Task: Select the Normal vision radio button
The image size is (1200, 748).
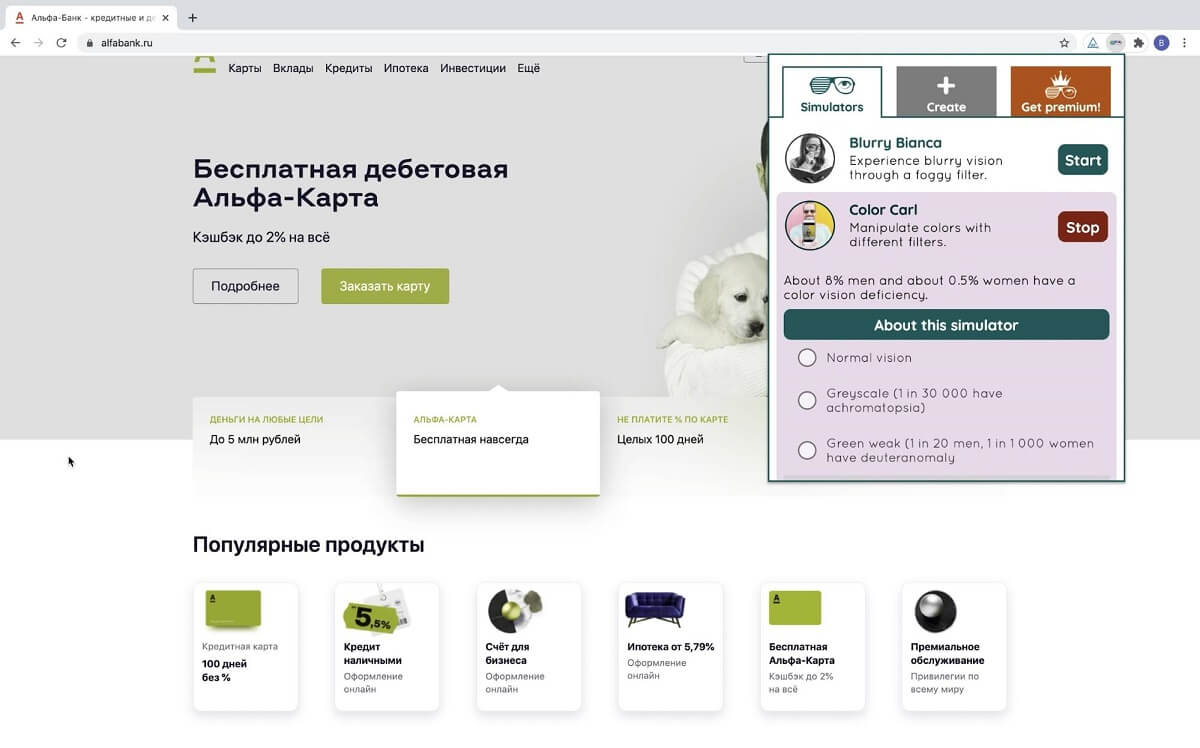Action: 807,357
